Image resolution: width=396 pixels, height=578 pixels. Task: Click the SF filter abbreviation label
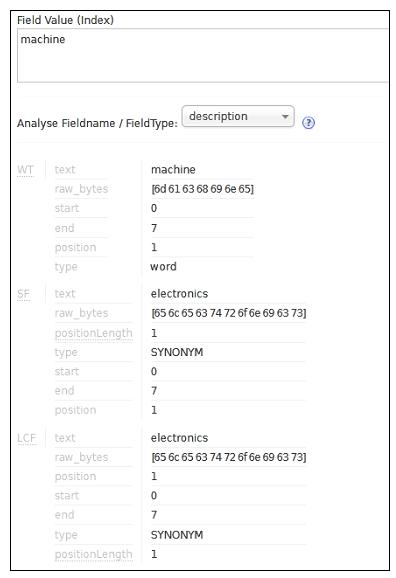pyautogui.click(x=23, y=294)
